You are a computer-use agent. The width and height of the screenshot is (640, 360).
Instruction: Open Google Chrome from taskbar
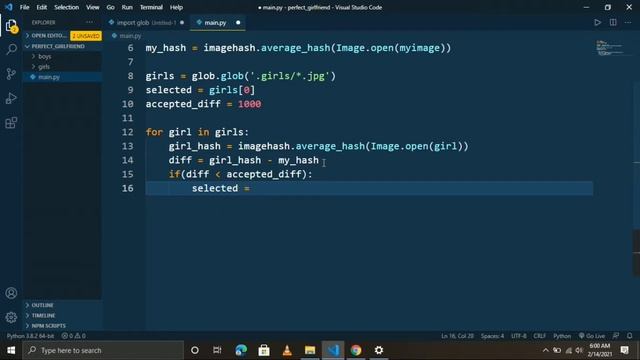pos(356,350)
